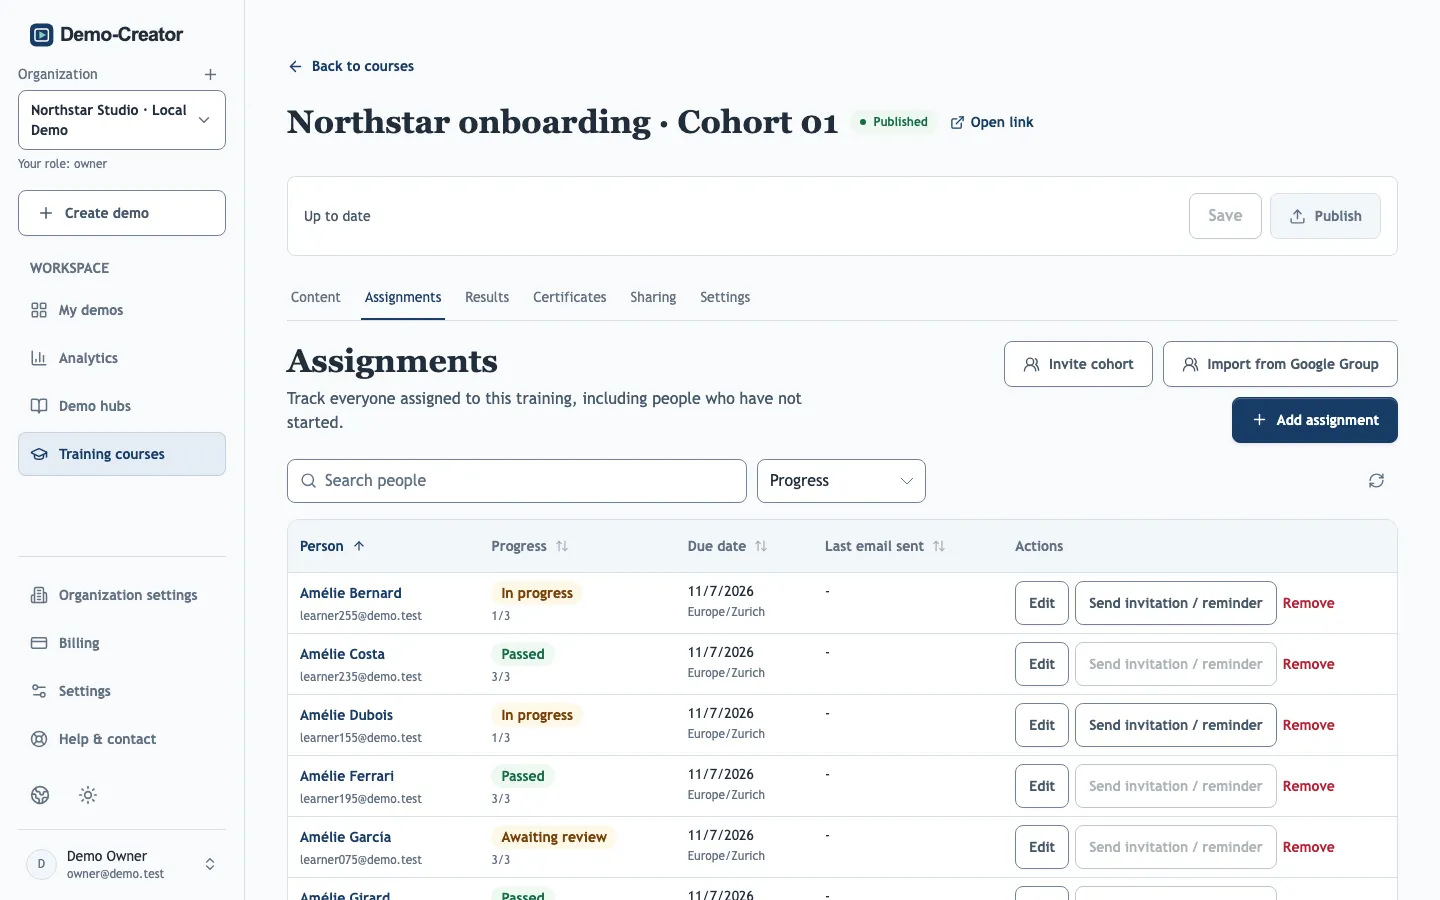Expand the Northstar Studio organization dropdown
Screen dimensions: 1440x900
click(x=122, y=120)
